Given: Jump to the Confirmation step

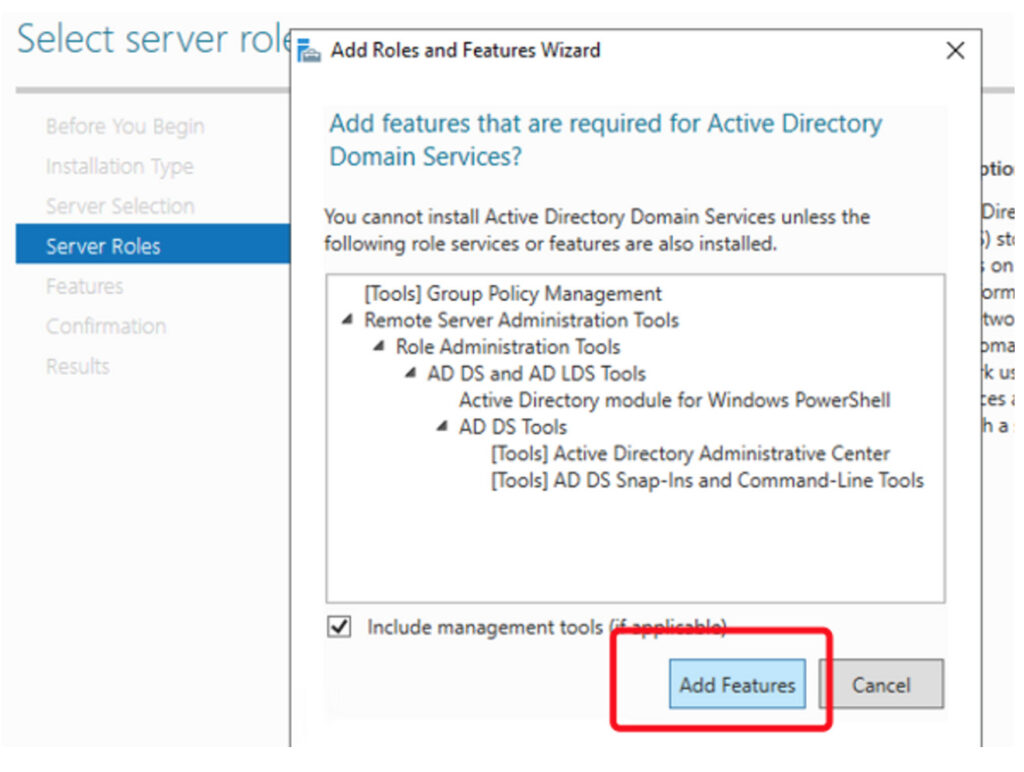Looking at the screenshot, I should pyautogui.click(x=105, y=327).
